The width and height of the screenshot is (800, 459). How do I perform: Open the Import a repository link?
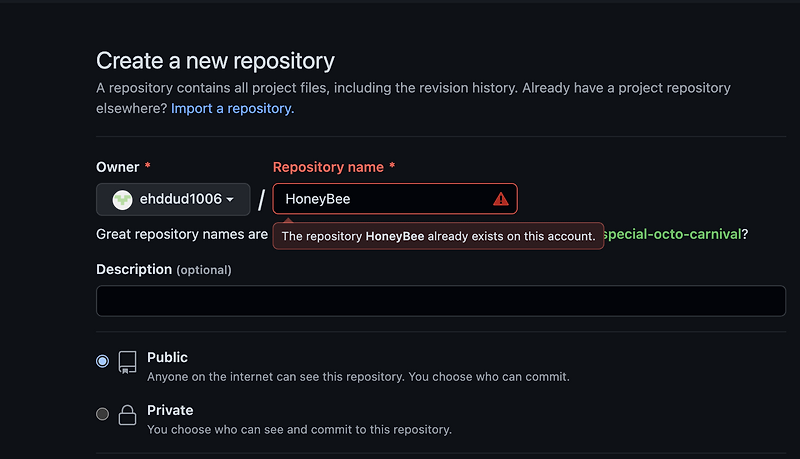(x=232, y=109)
